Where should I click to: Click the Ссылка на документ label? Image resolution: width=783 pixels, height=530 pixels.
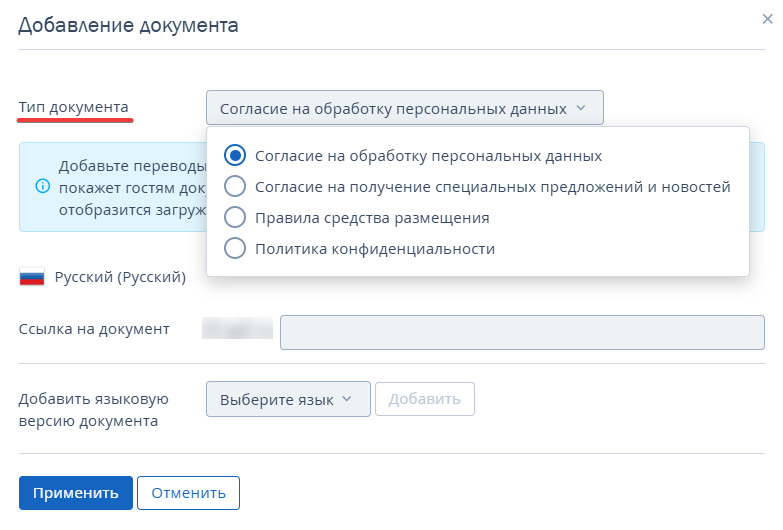point(94,329)
